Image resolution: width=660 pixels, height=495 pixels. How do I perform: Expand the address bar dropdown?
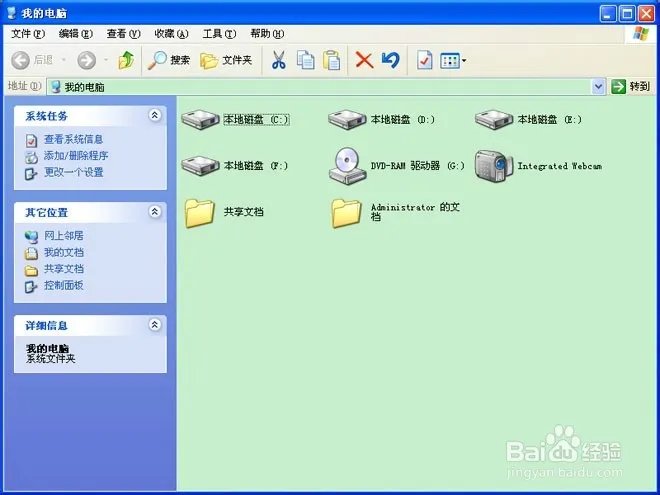click(x=598, y=87)
